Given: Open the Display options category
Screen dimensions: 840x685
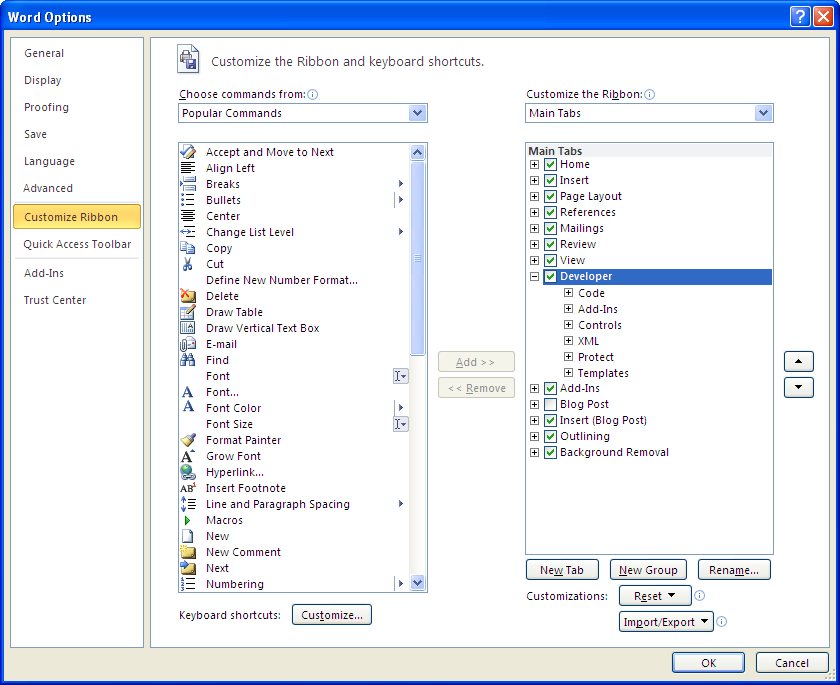Looking at the screenshot, I should (43, 80).
